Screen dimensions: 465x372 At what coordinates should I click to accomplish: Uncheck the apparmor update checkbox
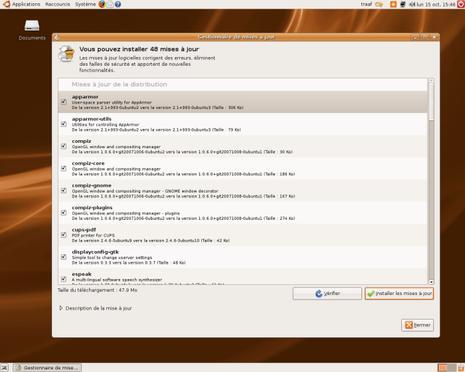pos(64,102)
